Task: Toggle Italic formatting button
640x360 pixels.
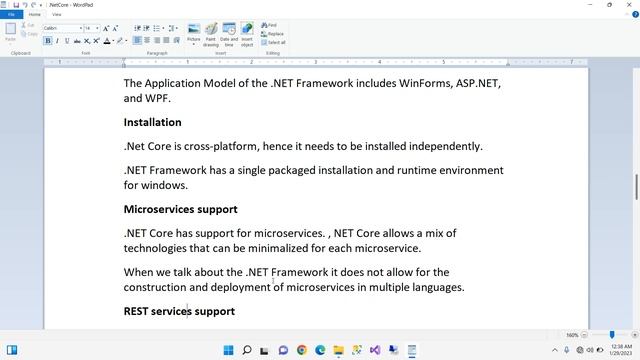Action: (x=58, y=41)
